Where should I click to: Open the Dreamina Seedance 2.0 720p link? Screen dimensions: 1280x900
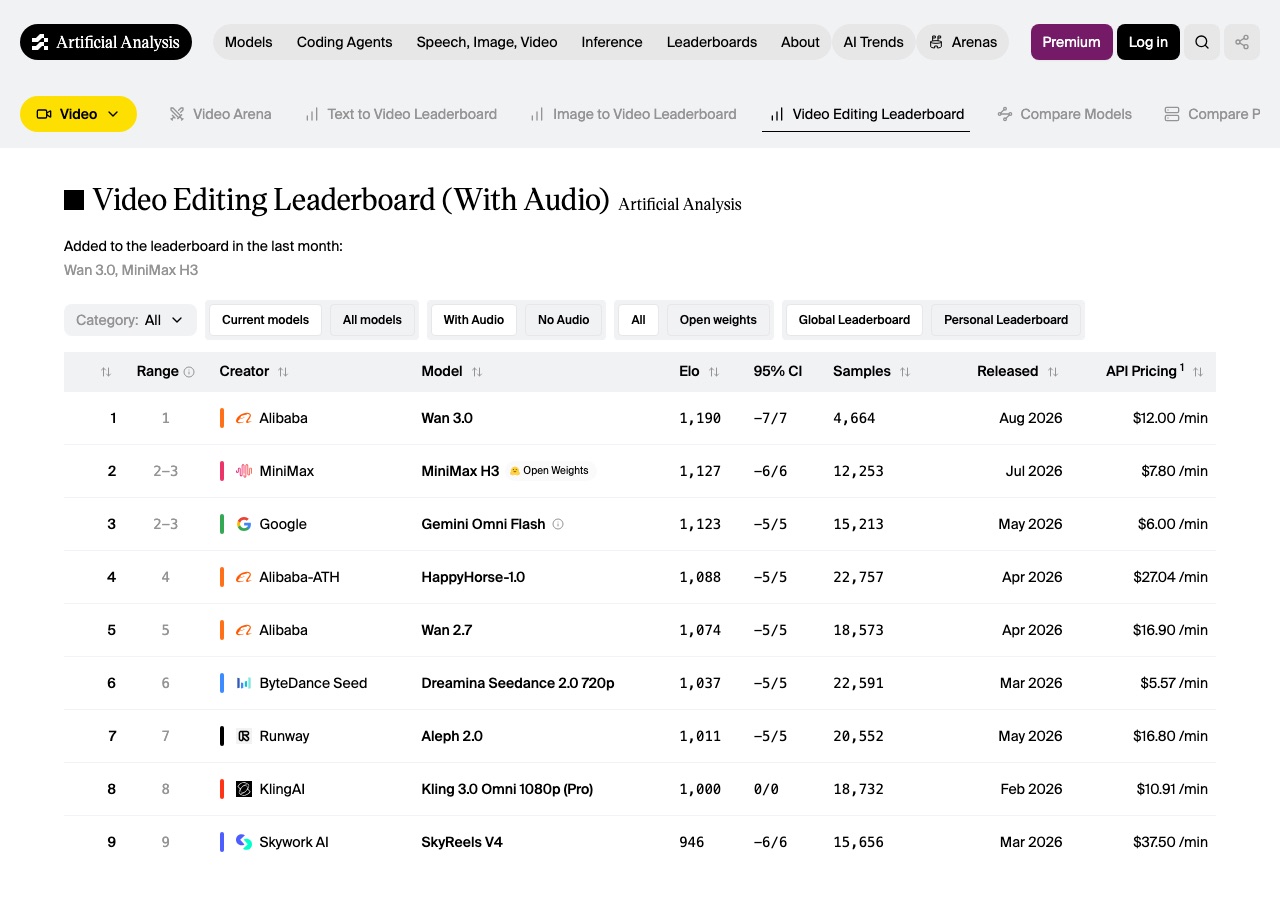pos(518,683)
